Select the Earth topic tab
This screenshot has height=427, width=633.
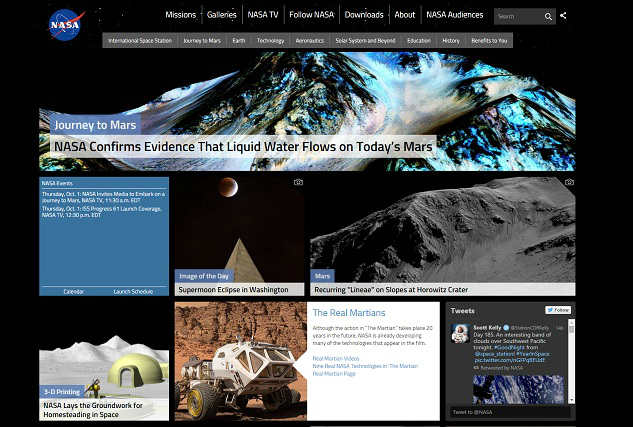pos(239,40)
